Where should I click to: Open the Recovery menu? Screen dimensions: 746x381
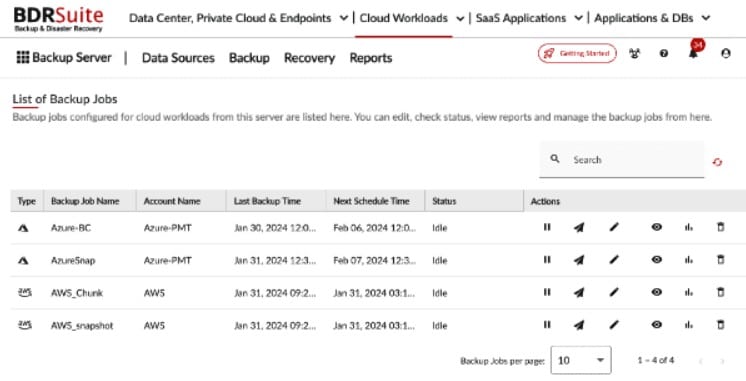(309, 58)
